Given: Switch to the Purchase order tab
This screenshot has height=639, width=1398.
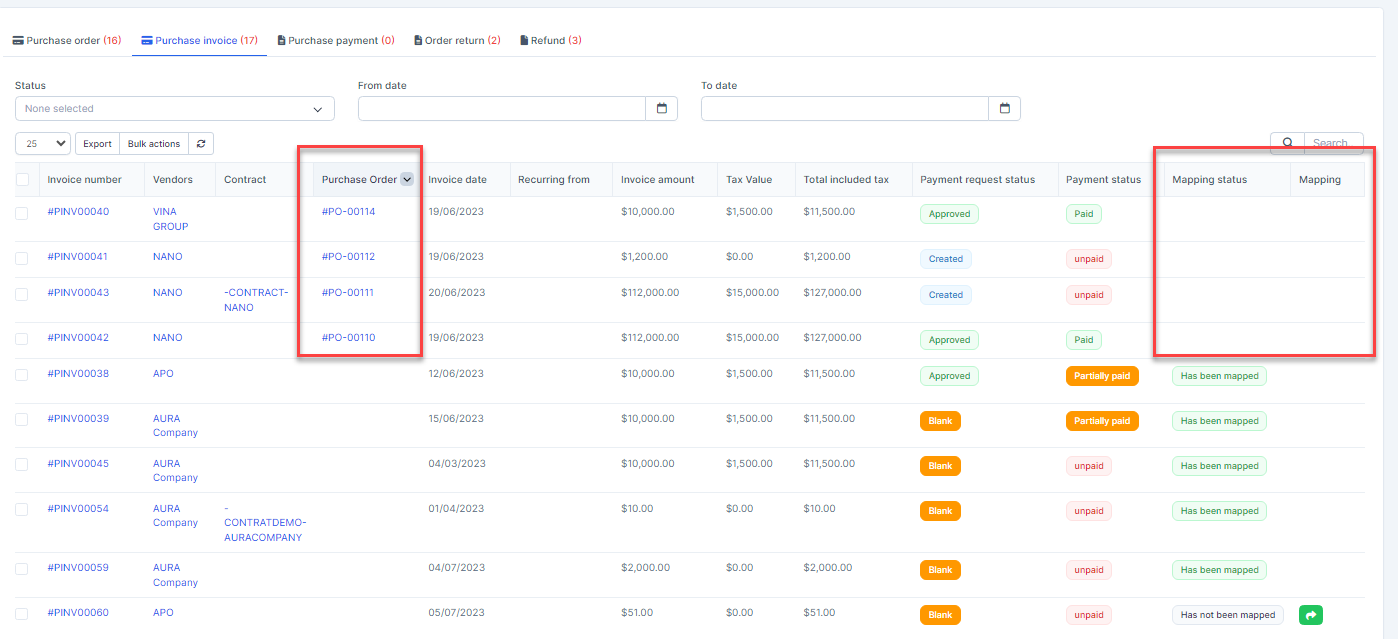Looking at the screenshot, I should point(67,41).
